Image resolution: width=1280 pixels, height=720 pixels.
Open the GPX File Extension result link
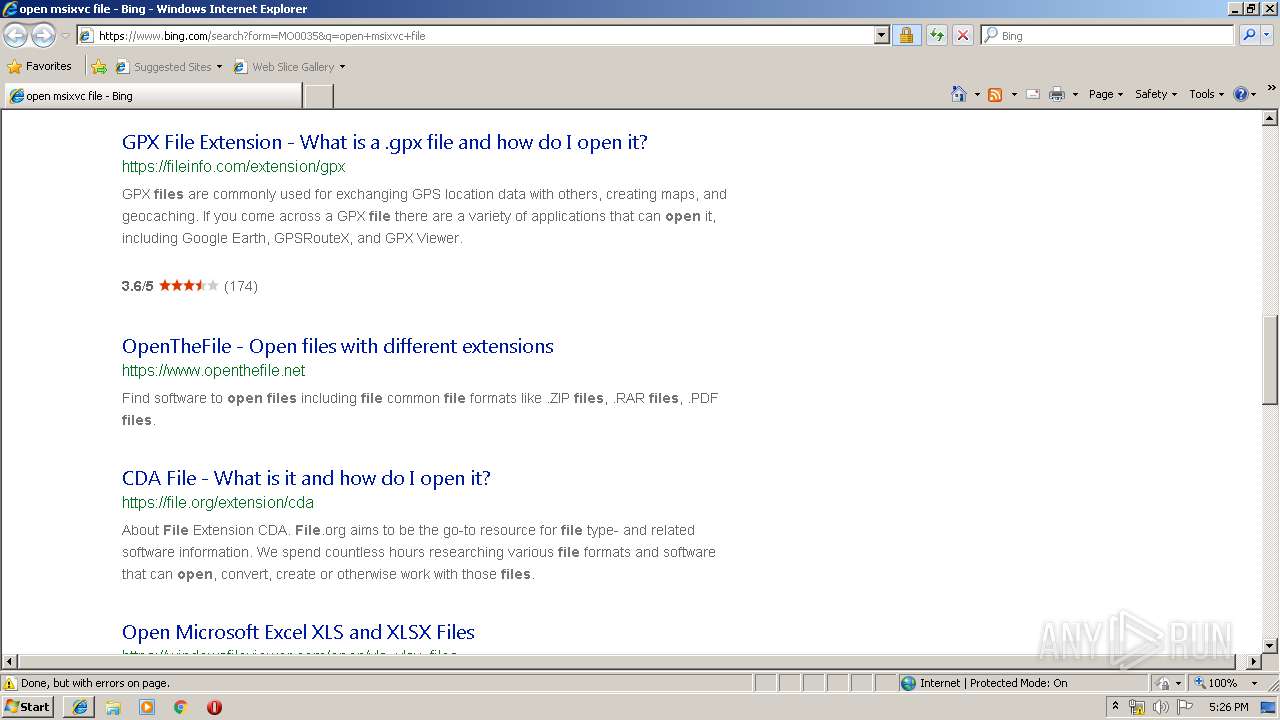385,142
